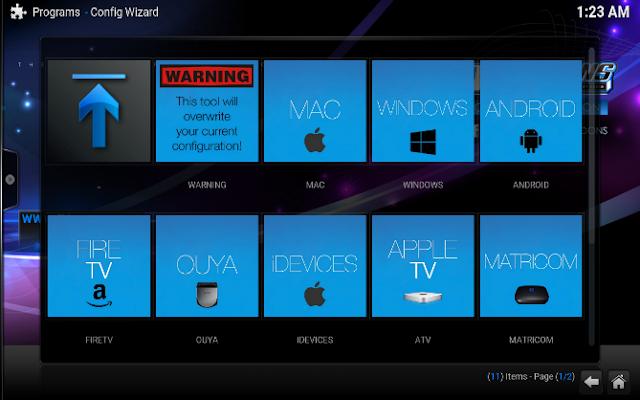
Task: Select the WINDOWS configuration tile
Action: [x=423, y=111]
